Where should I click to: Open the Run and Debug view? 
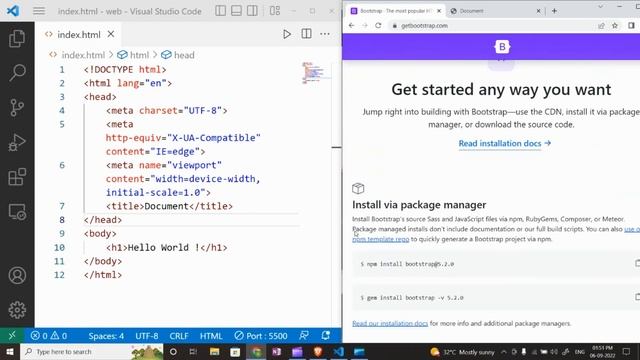pos(17,142)
